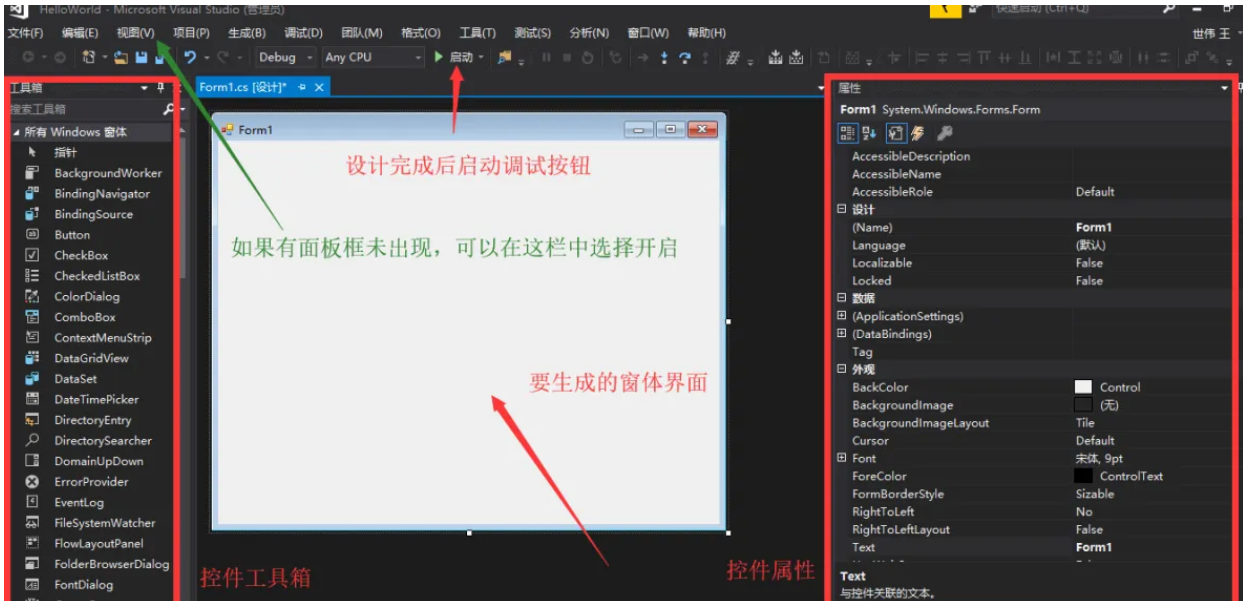The width and height of the screenshot is (1243, 601).
Task: Click the Save All icon on the toolbar
Action: (x=159, y=58)
